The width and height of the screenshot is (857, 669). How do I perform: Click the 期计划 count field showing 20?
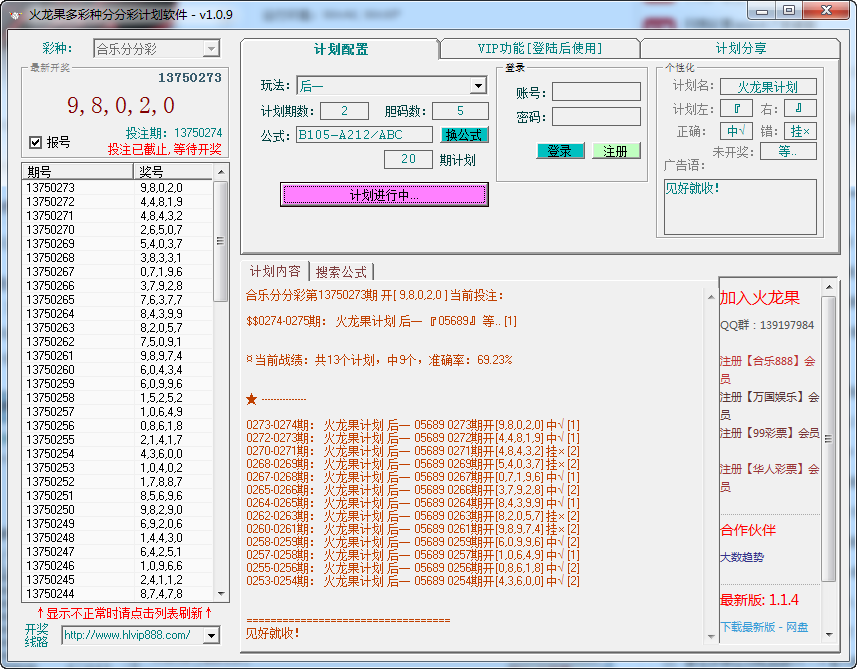tap(408, 159)
